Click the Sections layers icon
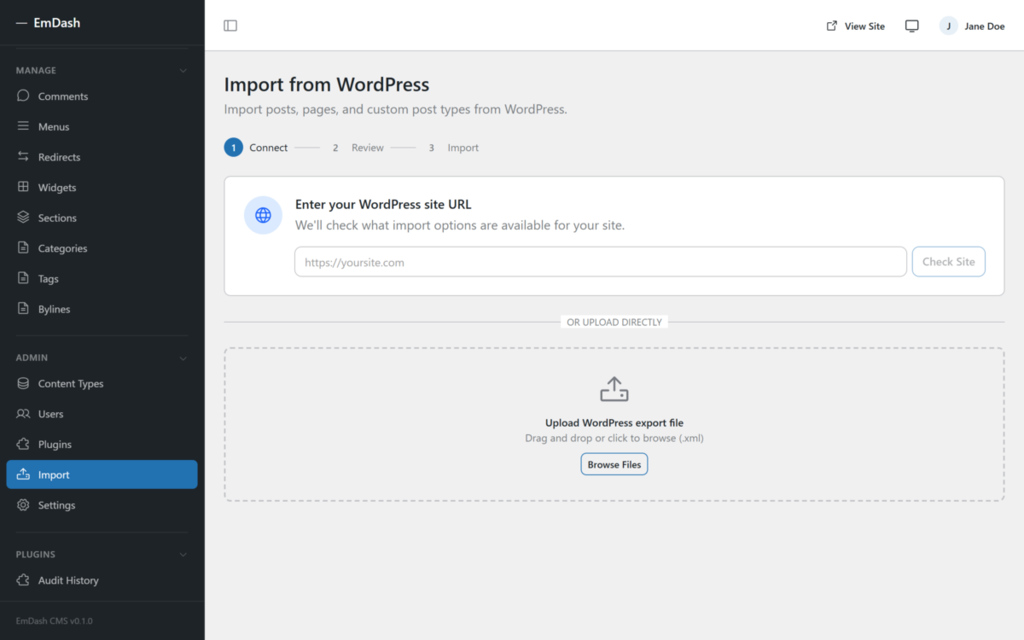The height and width of the screenshot is (640, 1024). [23, 217]
